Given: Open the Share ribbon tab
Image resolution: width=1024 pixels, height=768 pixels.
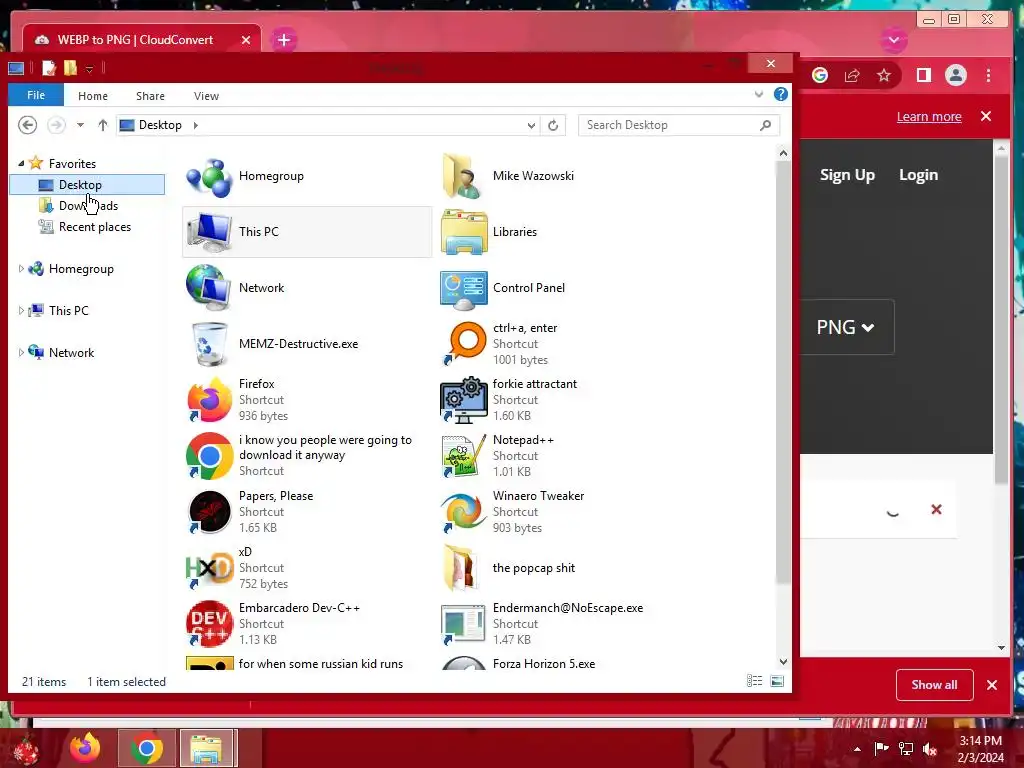Looking at the screenshot, I should [150, 96].
